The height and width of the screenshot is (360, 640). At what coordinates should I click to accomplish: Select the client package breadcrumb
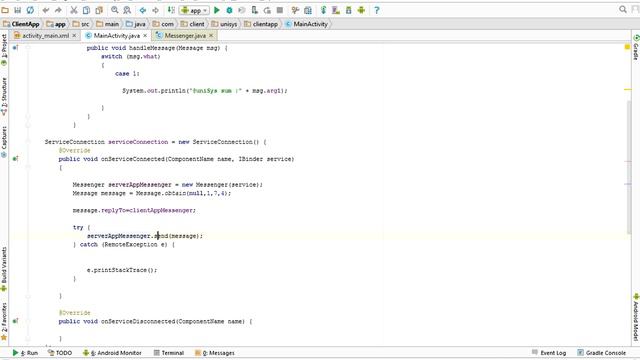192,24
